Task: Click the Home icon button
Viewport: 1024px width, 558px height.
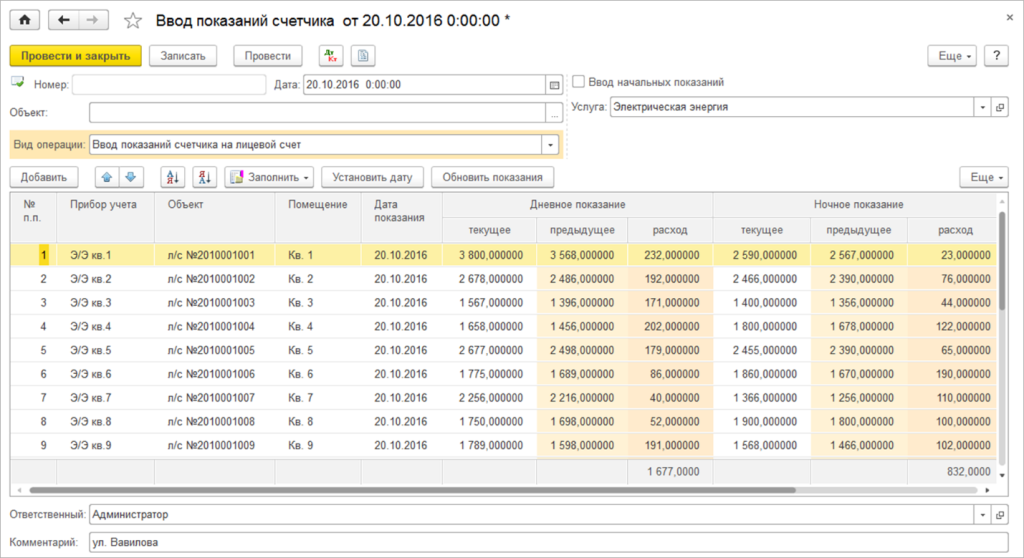Action: (x=24, y=20)
